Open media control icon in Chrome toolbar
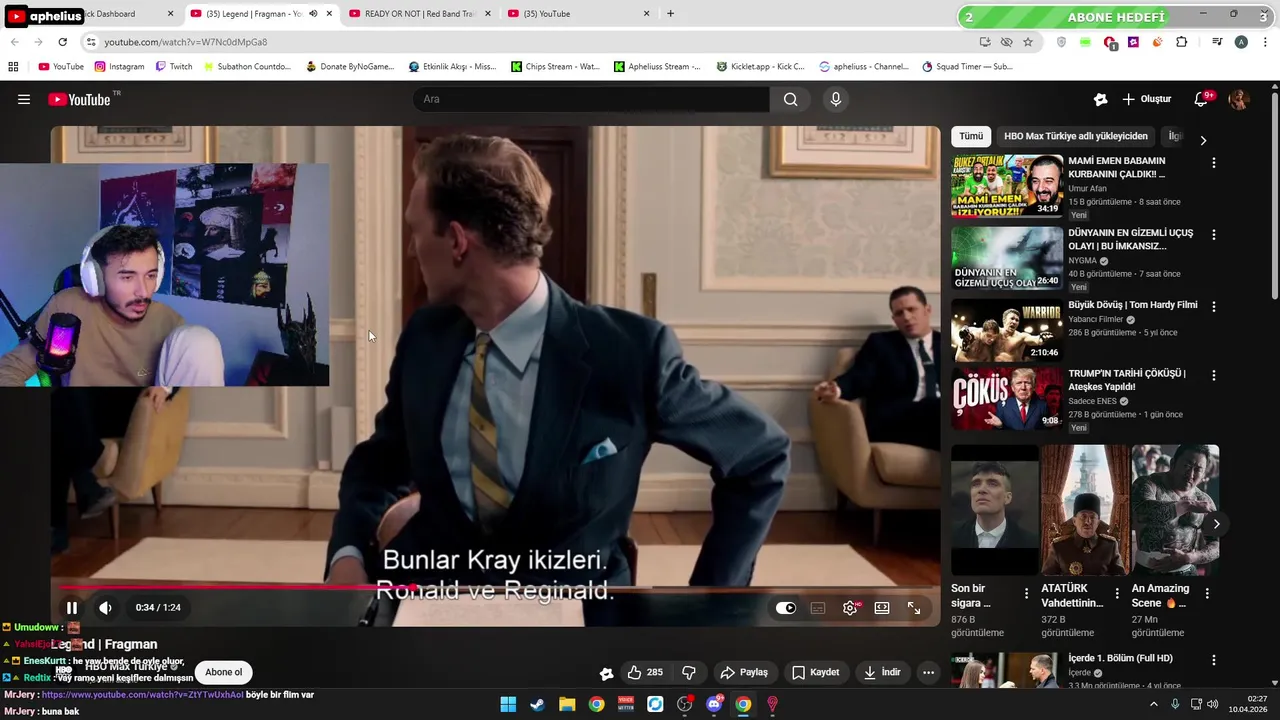1280x720 pixels. coord(1217,42)
